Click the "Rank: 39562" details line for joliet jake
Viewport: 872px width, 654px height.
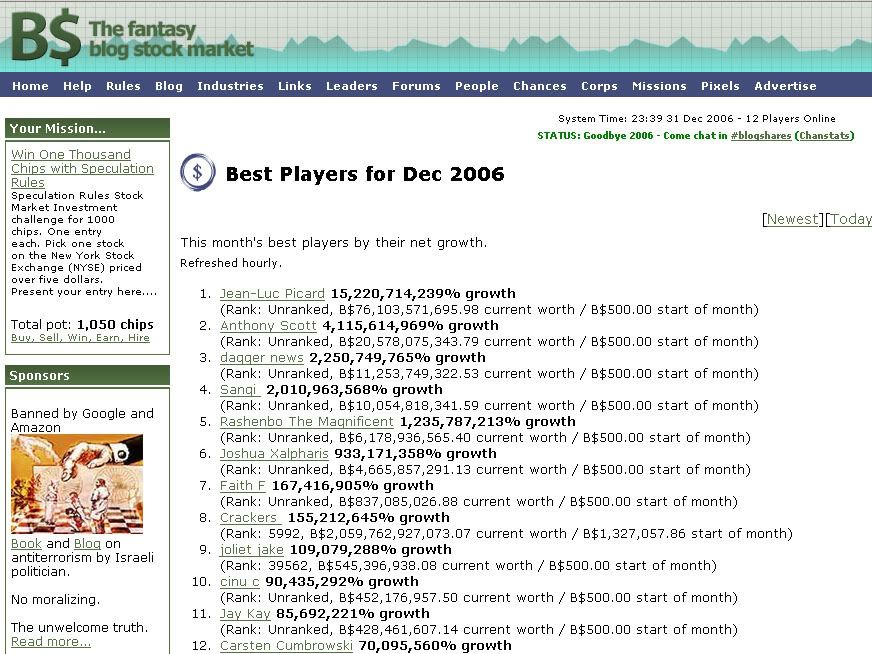[468, 566]
